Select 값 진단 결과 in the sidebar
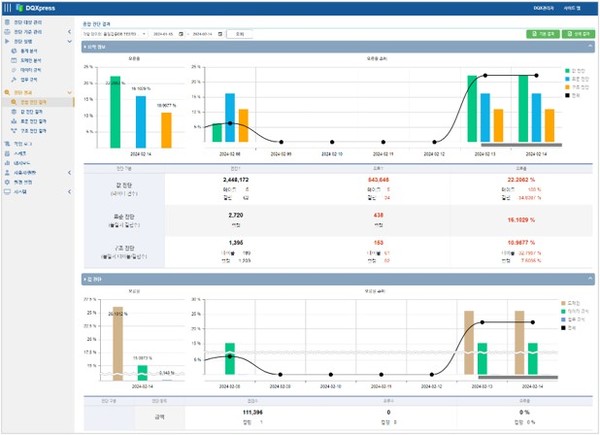The image size is (600, 435). 33,111
